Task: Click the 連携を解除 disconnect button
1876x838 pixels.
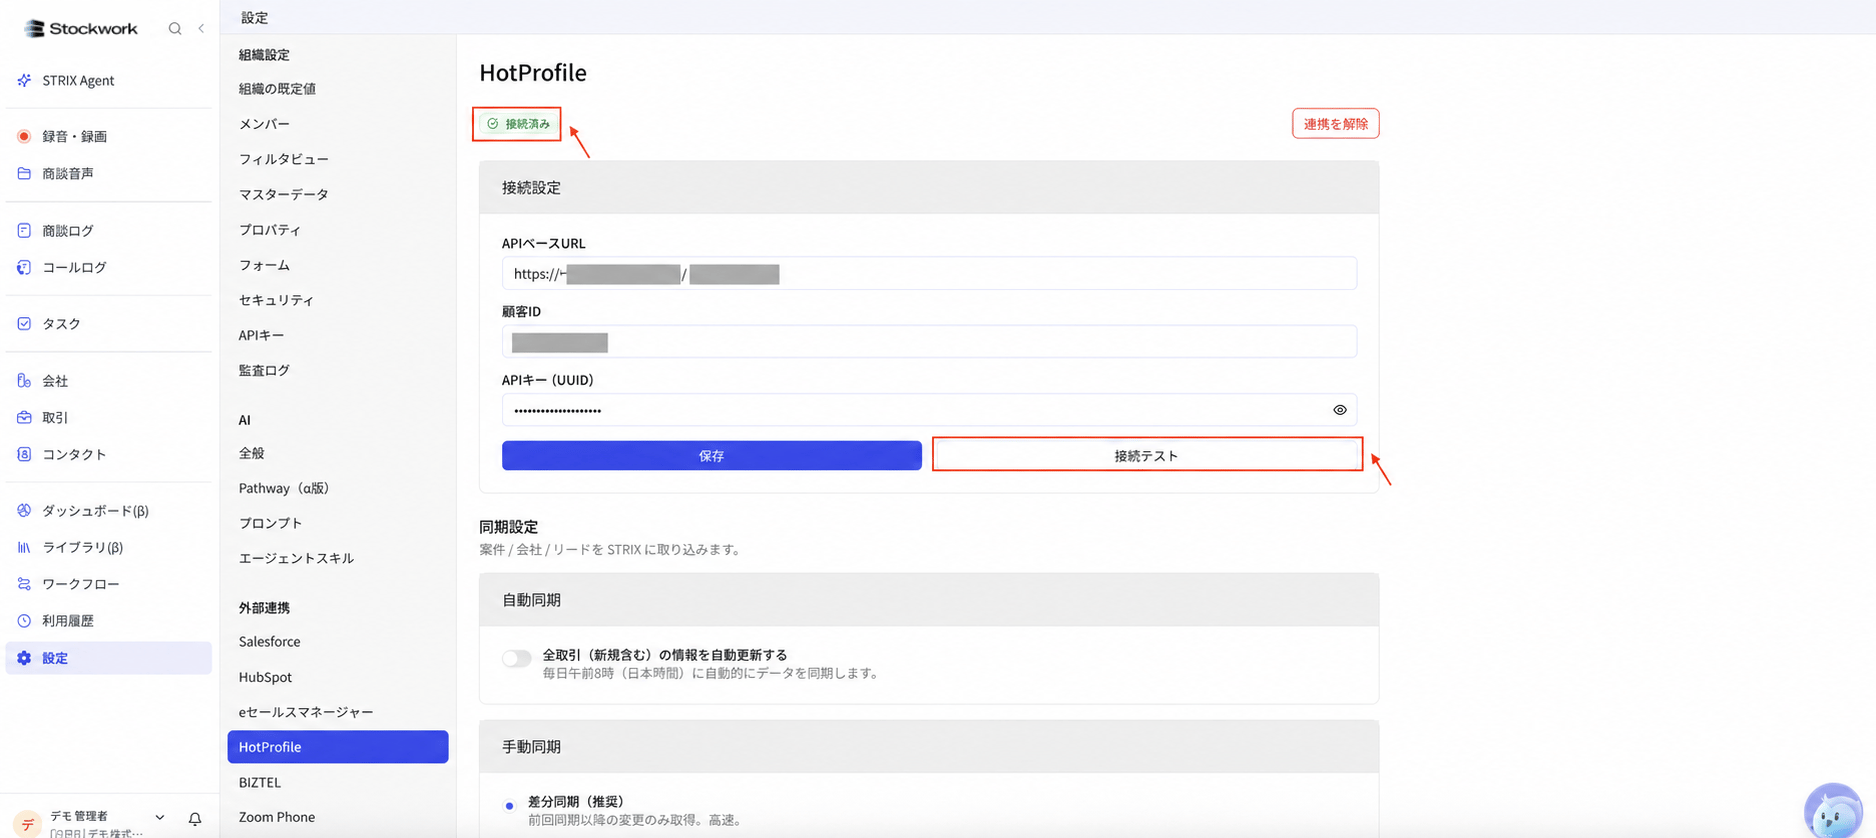Action: coord(1336,124)
